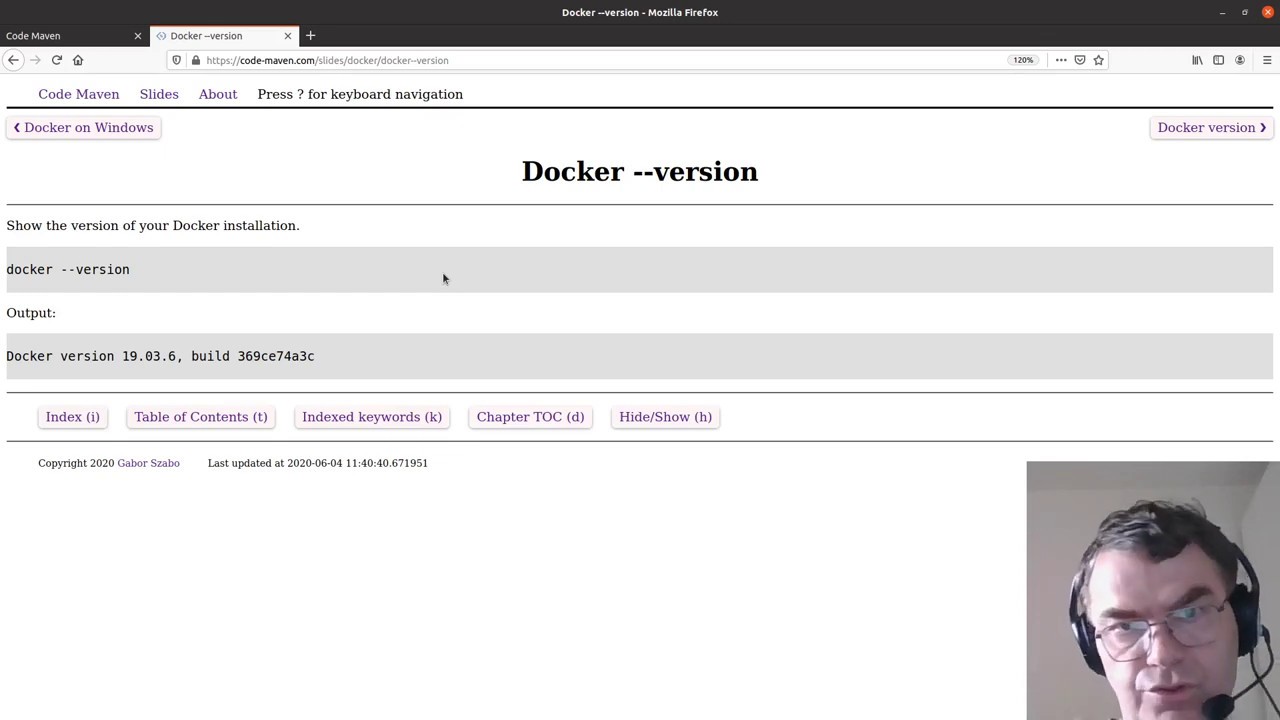Click the Docker version 19.03.6 output line

(x=160, y=356)
